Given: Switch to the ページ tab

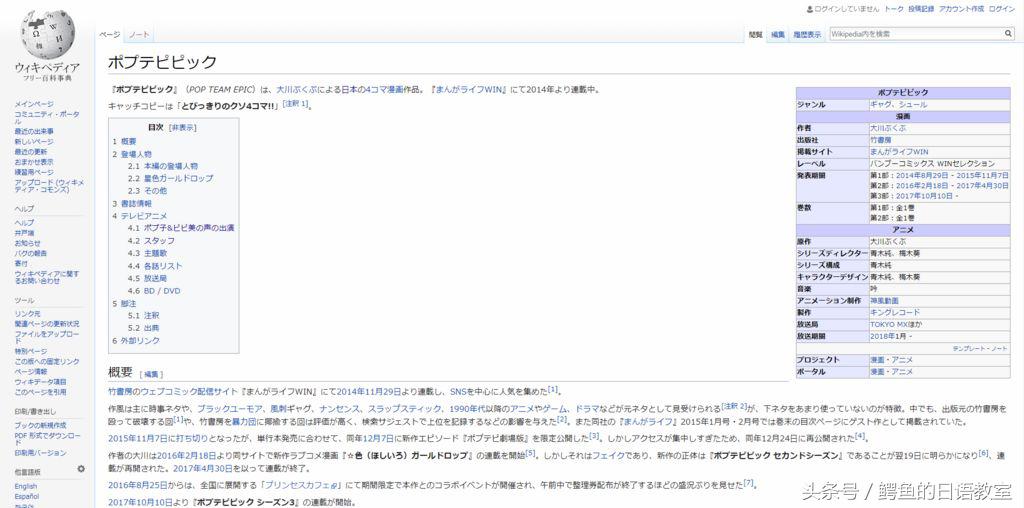Looking at the screenshot, I should 110,35.
